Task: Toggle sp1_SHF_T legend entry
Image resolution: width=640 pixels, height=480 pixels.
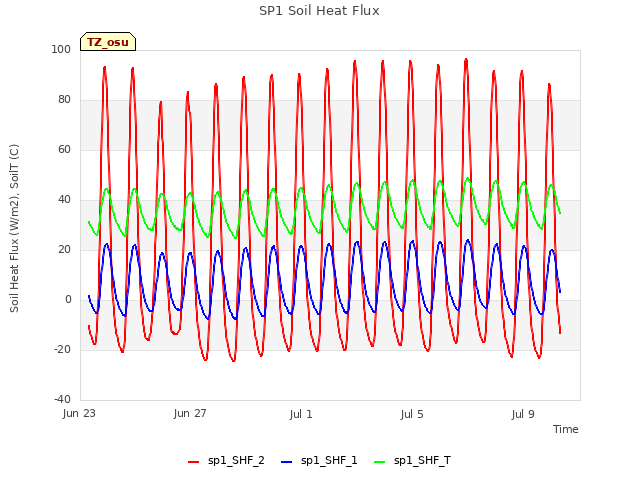Action: click(x=412, y=461)
